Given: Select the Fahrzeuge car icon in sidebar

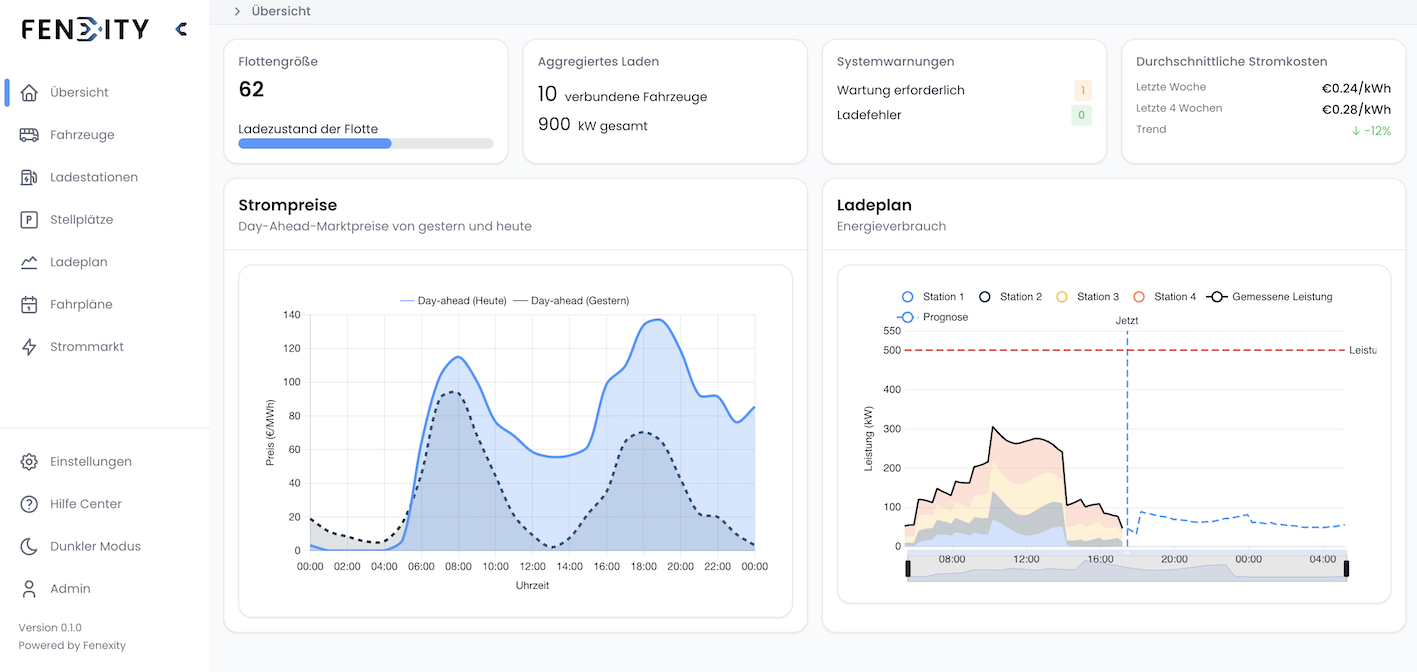Looking at the screenshot, I should [31, 134].
